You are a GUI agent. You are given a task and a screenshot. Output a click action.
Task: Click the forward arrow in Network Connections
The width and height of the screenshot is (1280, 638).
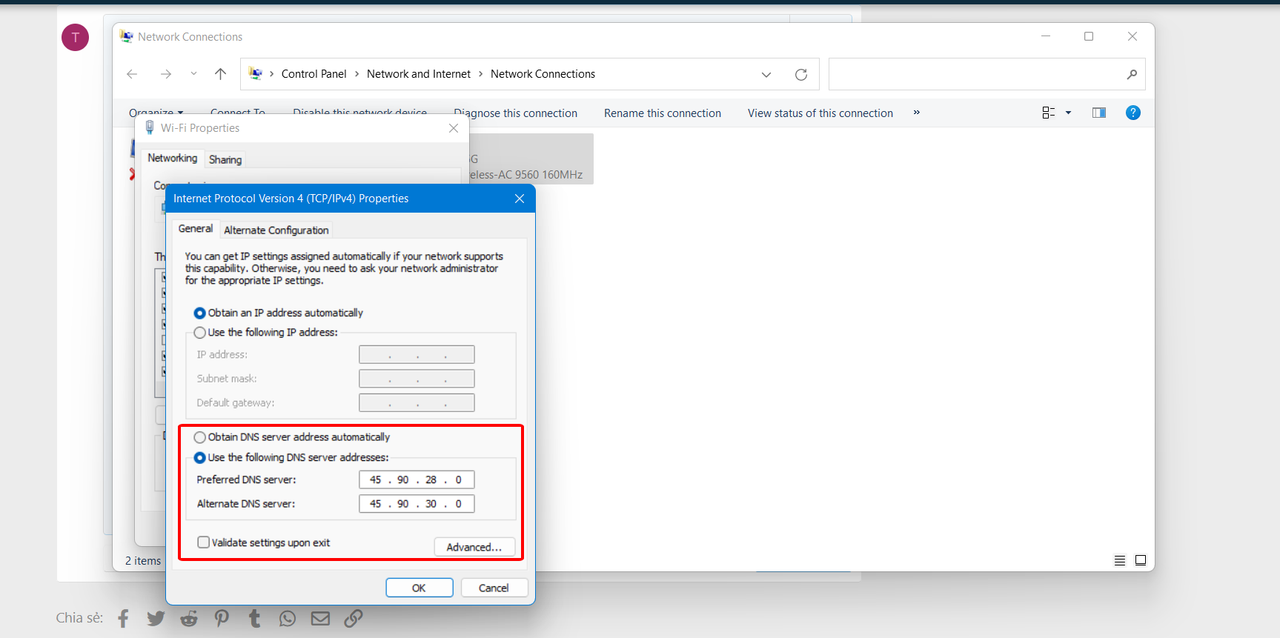166,74
